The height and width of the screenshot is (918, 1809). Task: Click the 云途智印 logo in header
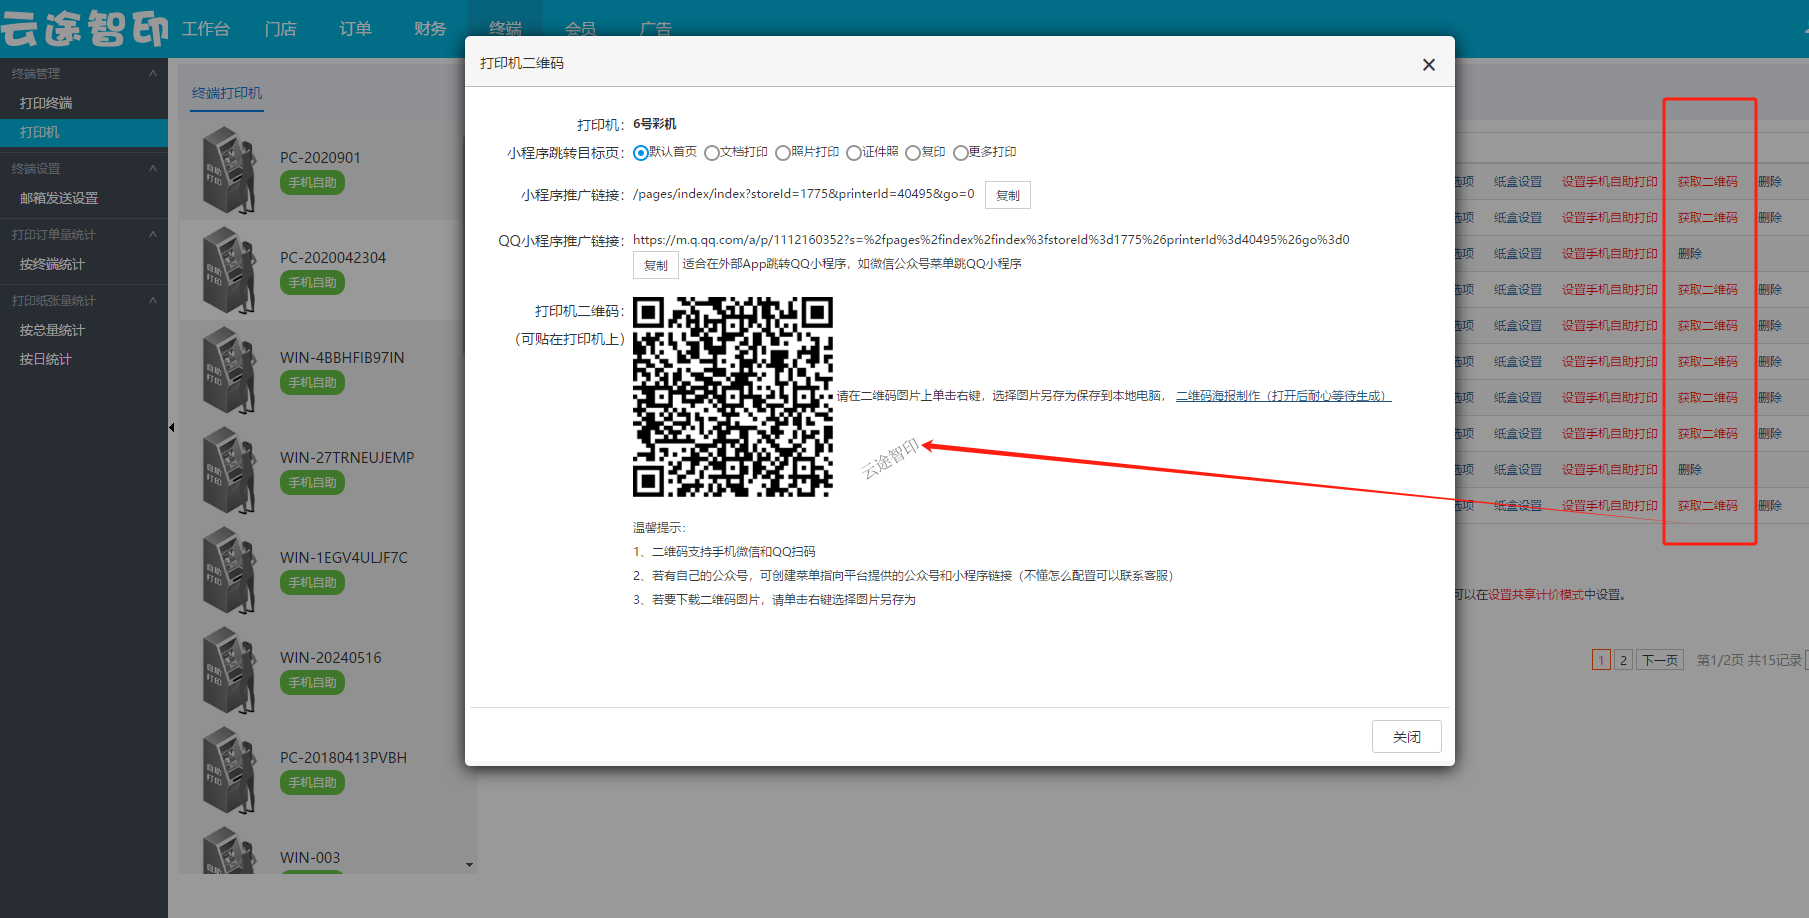(85, 28)
